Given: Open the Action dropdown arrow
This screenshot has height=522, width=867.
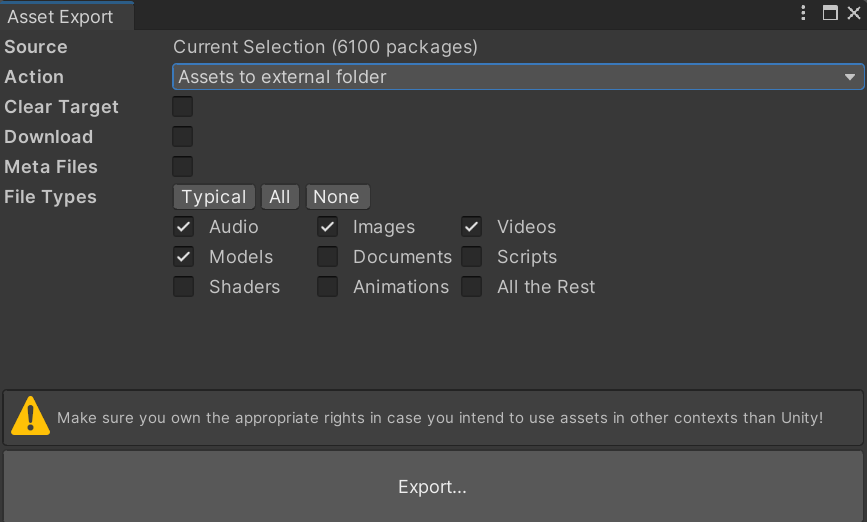Looking at the screenshot, I should coord(850,77).
